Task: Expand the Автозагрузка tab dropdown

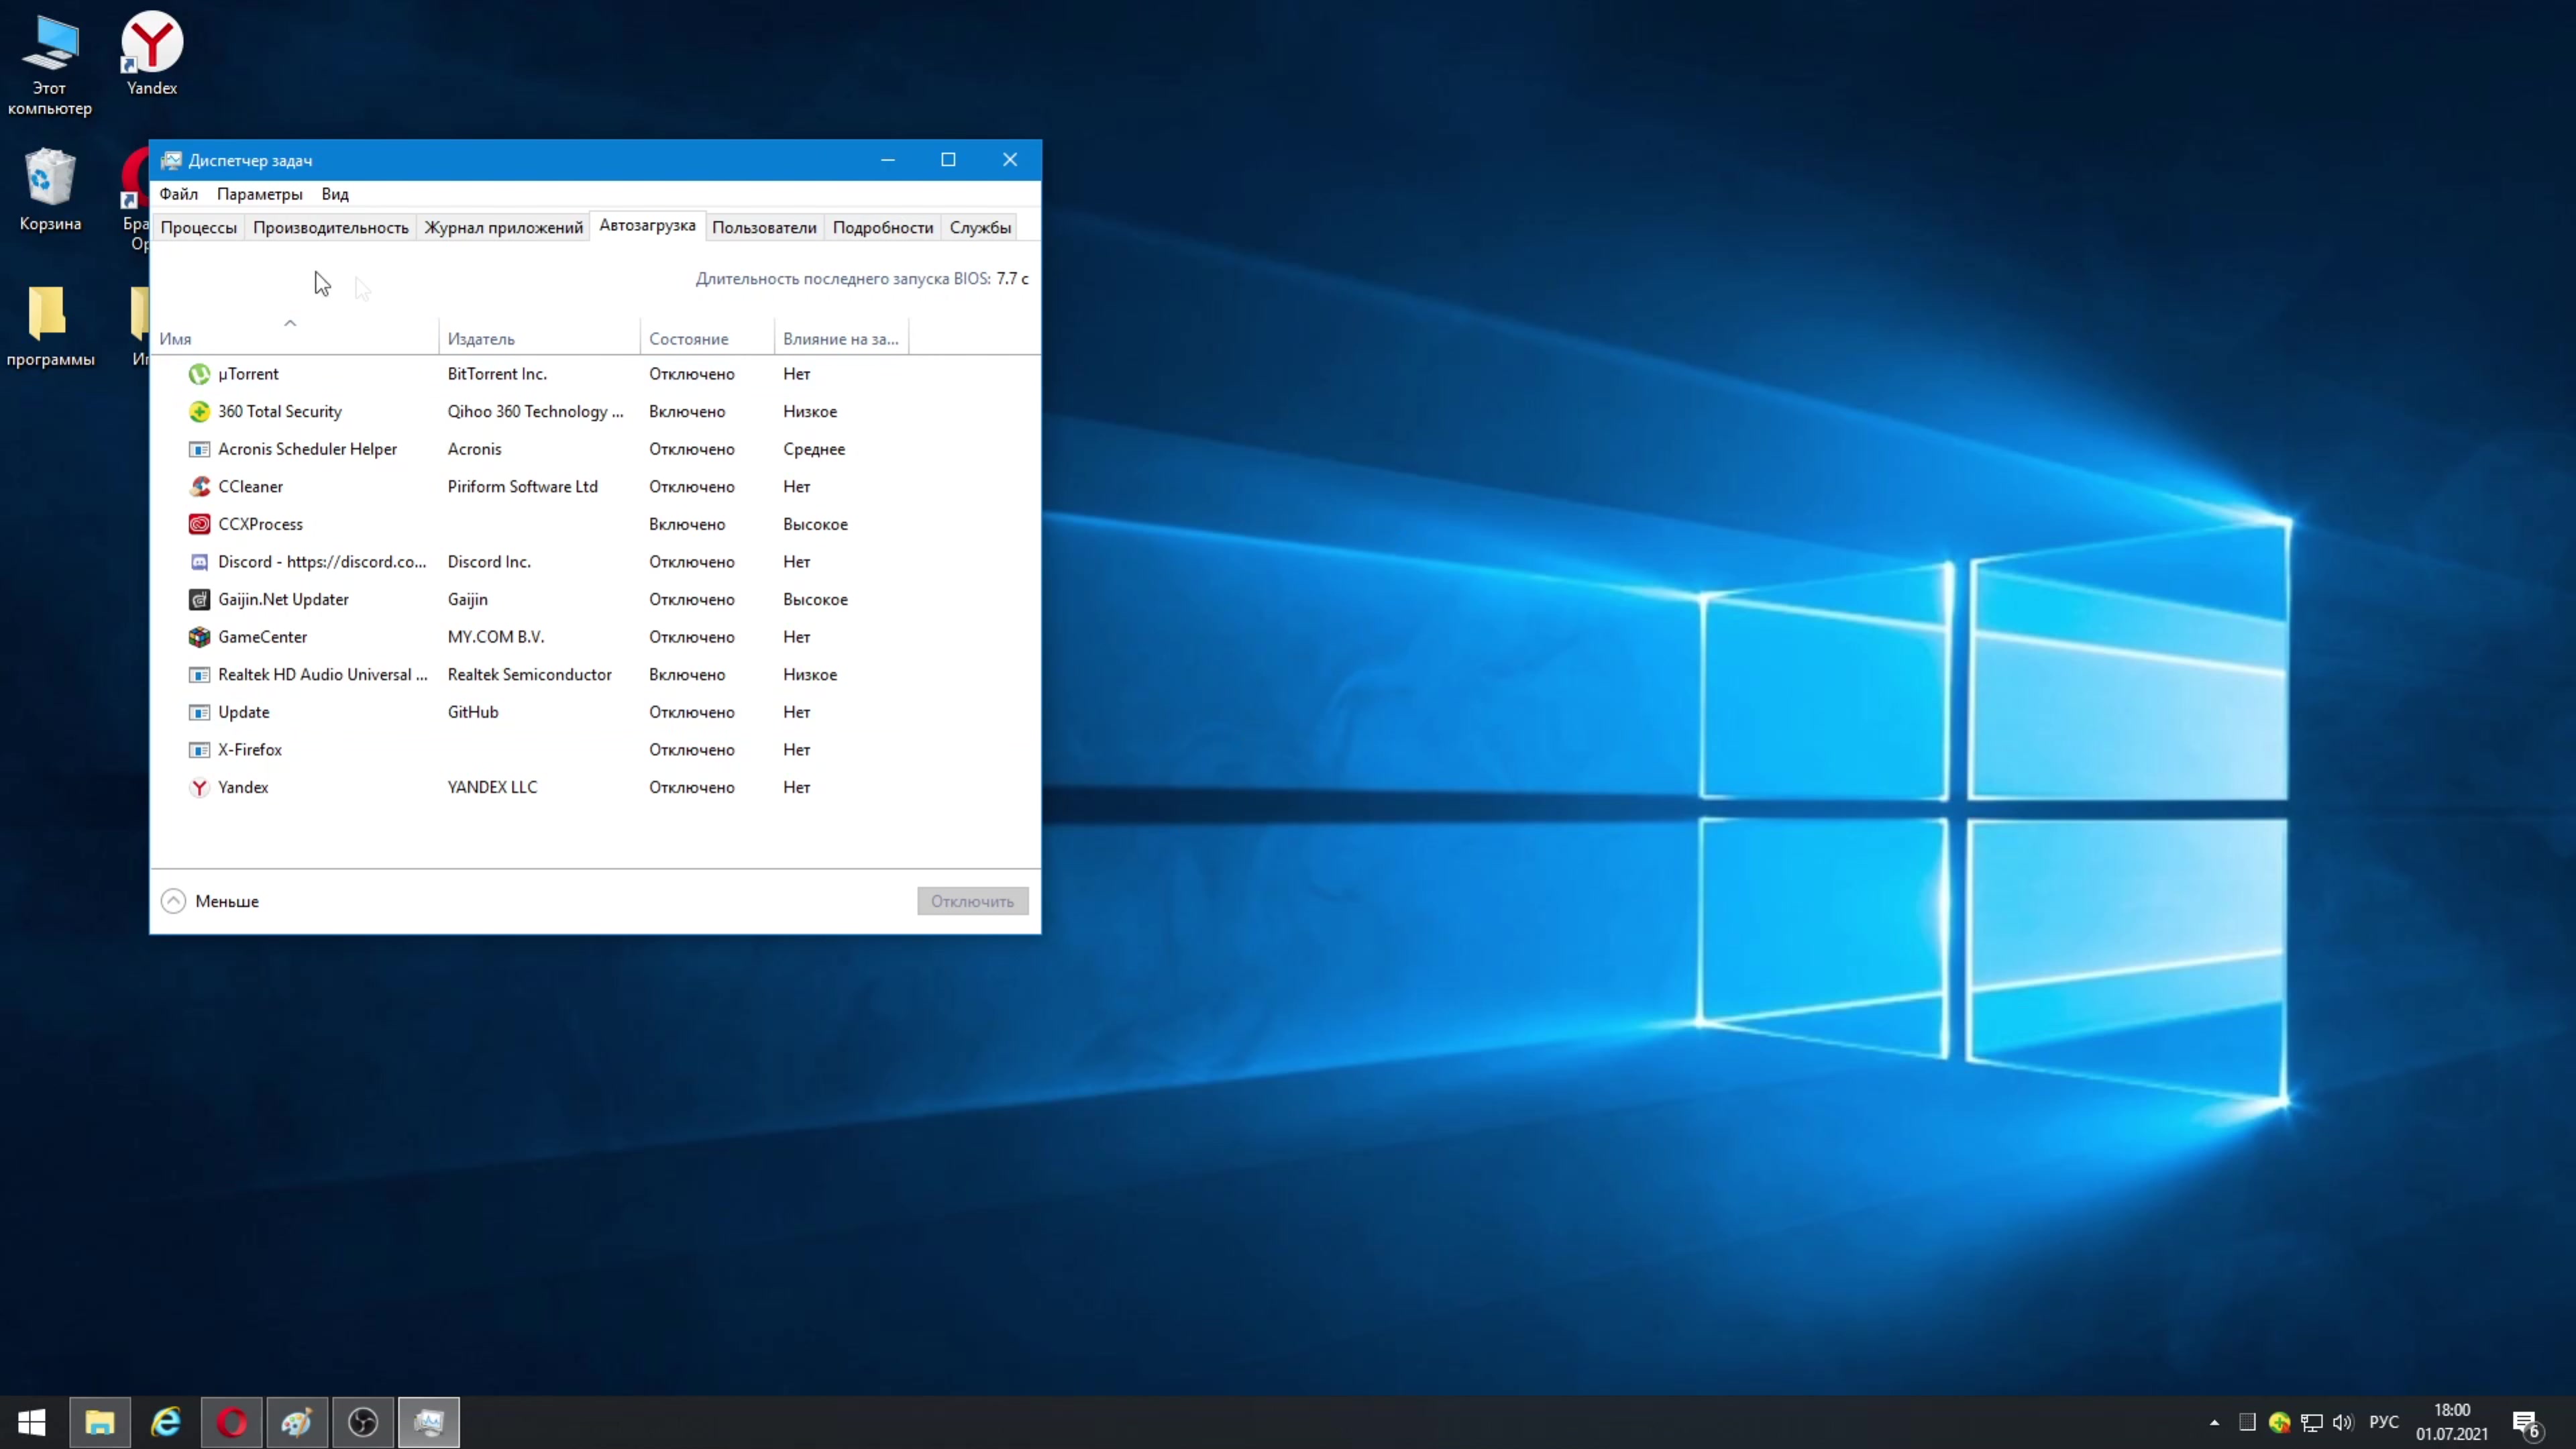Action: (647, 227)
